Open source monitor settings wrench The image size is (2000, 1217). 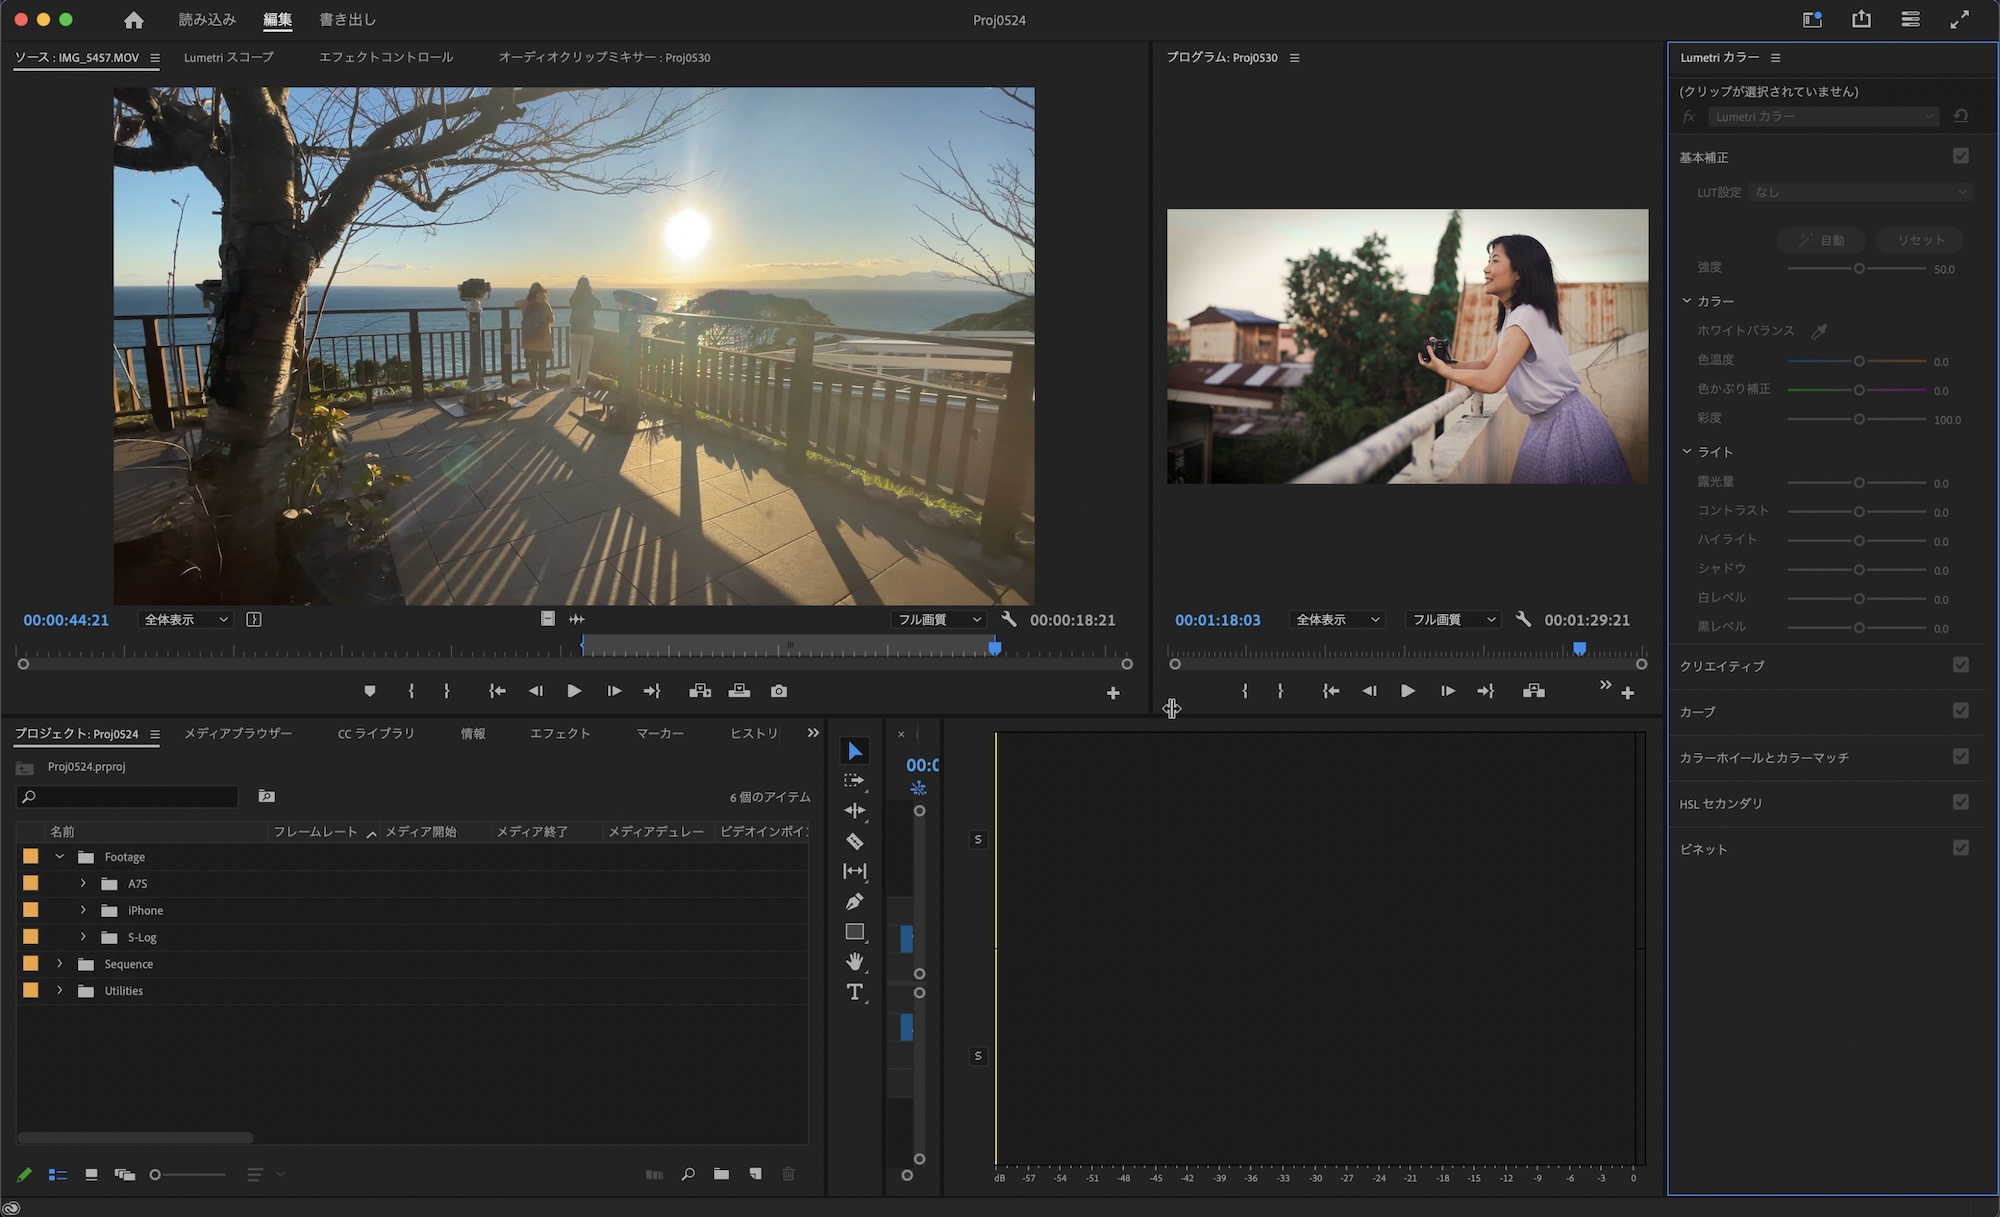(x=1009, y=620)
